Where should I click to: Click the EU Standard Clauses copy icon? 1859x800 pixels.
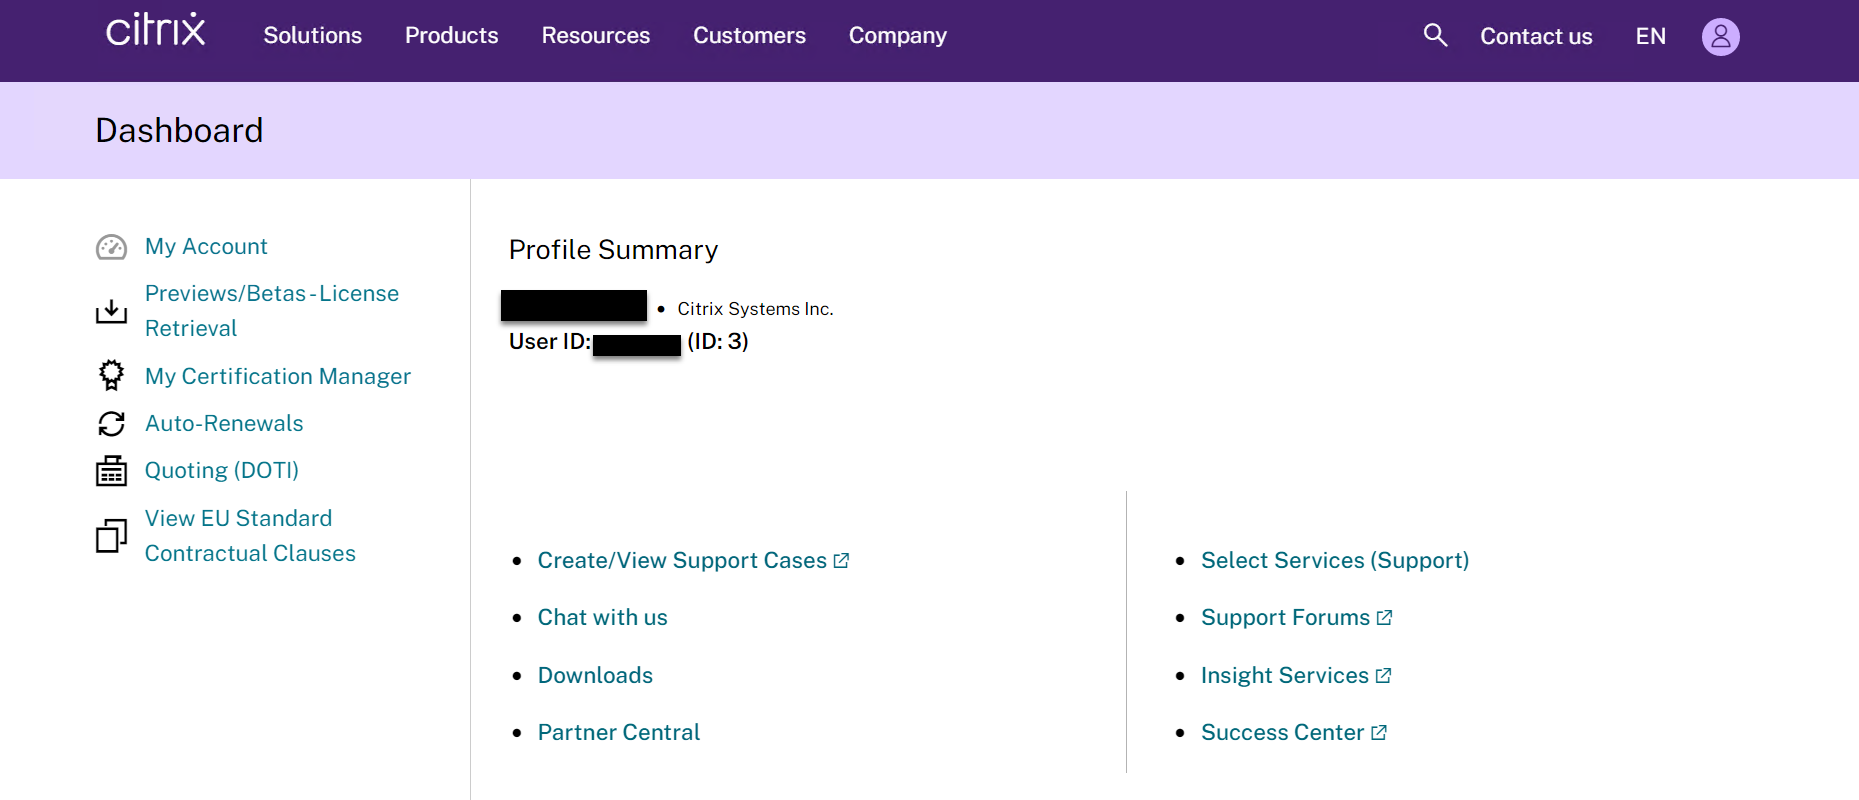111,536
